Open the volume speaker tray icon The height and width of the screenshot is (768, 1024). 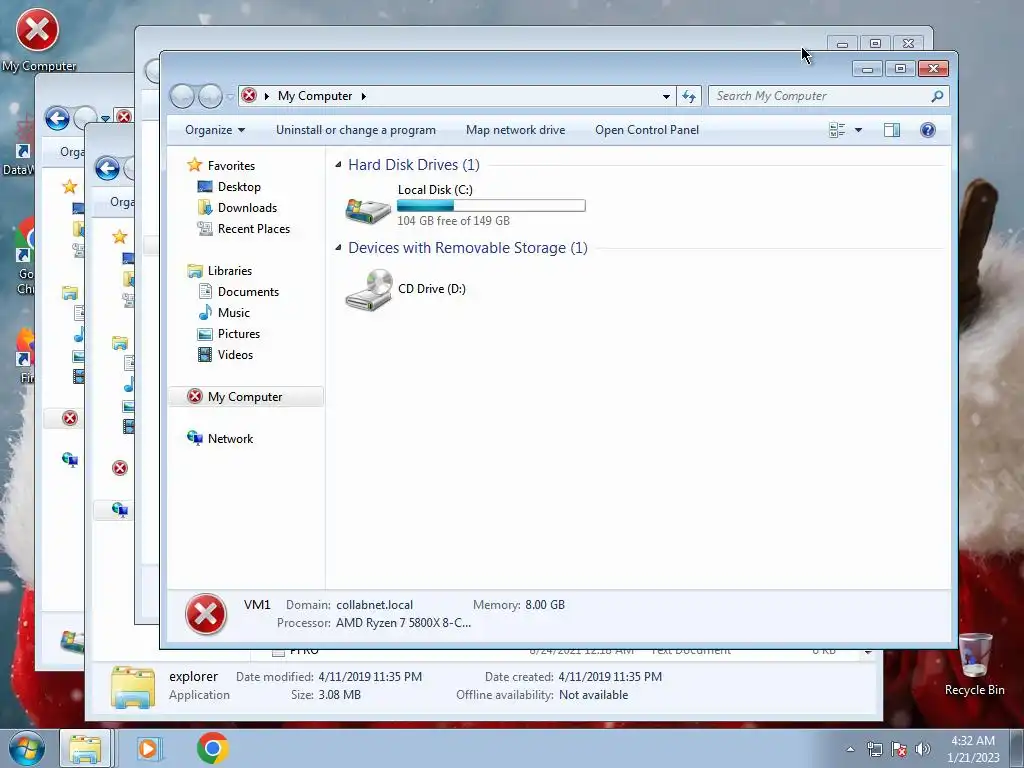922,749
